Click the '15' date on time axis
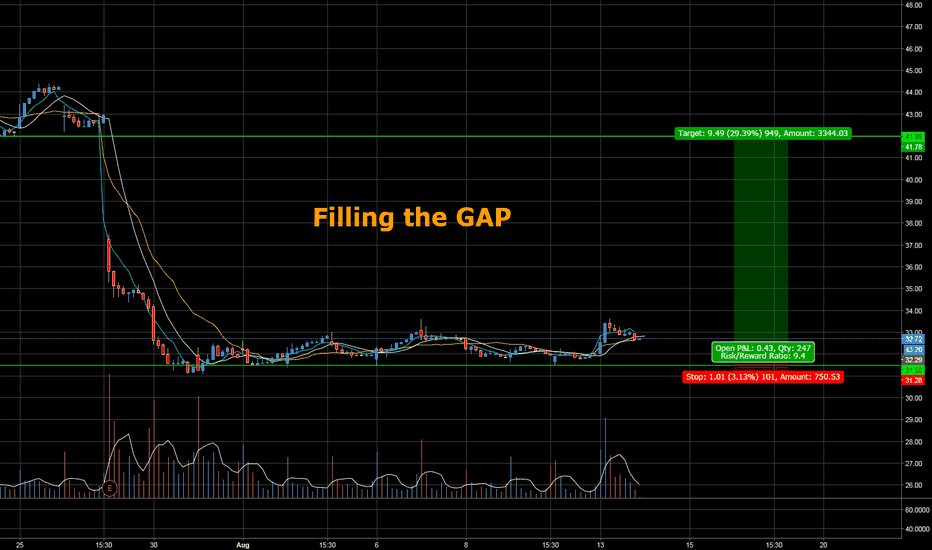The height and width of the screenshot is (550, 932). point(689,545)
